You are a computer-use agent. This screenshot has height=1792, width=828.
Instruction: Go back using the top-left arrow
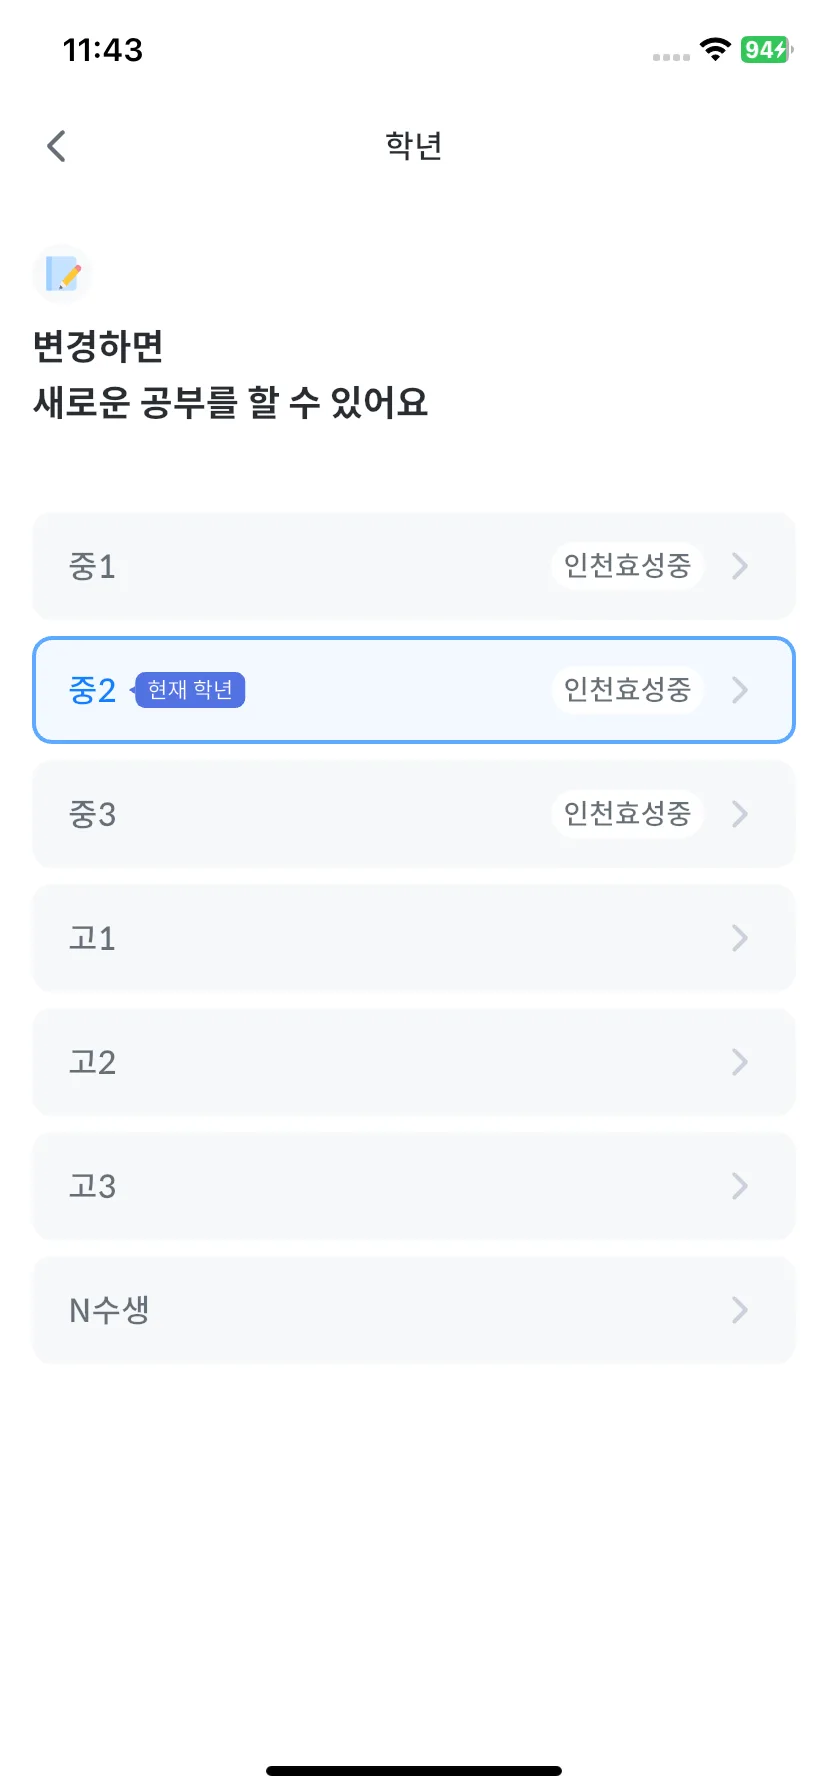[56, 146]
